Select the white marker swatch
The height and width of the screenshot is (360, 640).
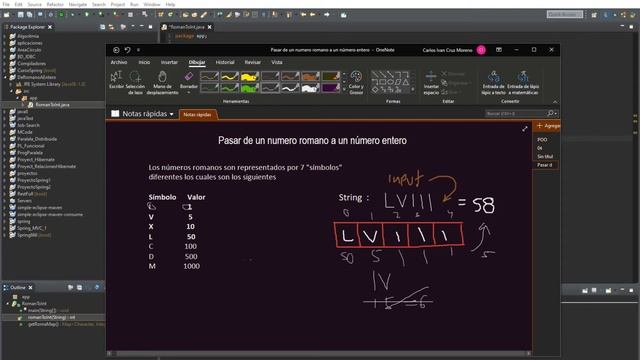click(310, 87)
